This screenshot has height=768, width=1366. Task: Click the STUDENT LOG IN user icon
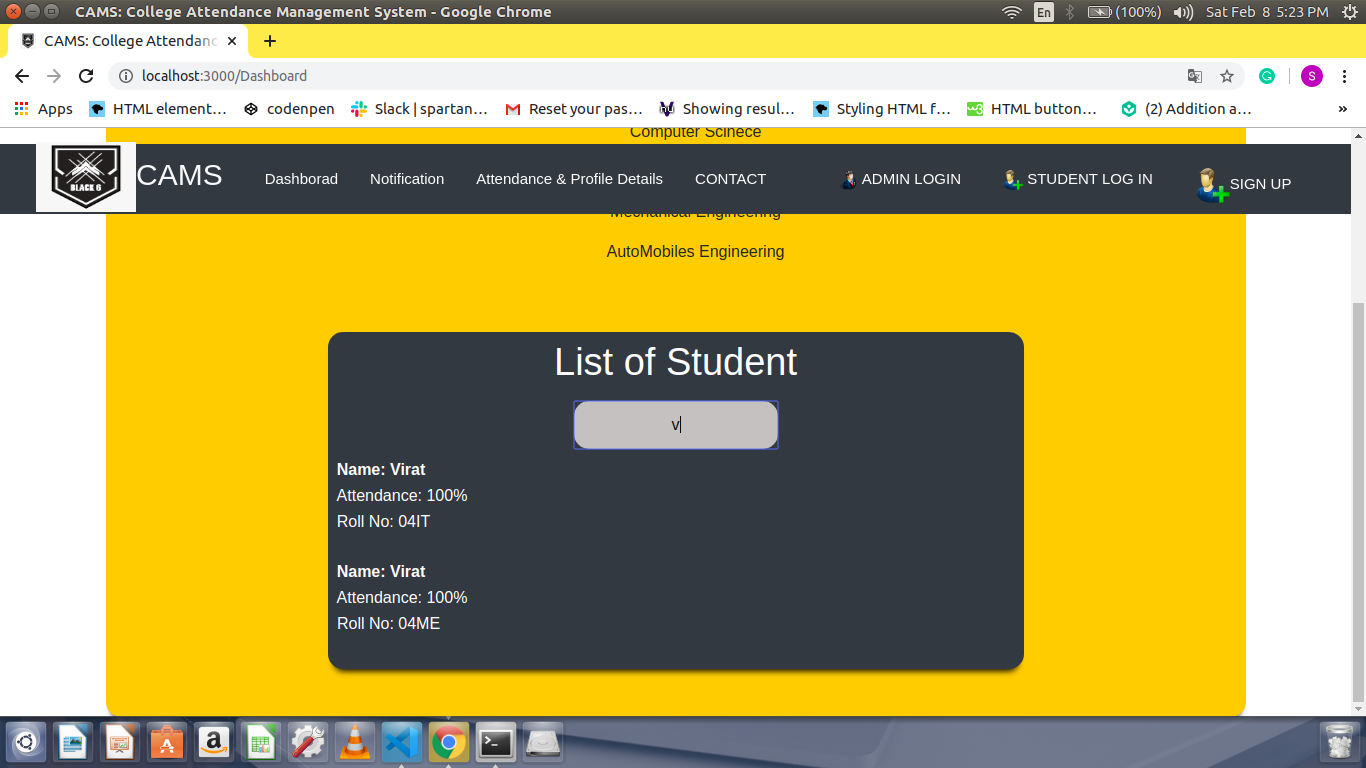(x=1013, y=180)
